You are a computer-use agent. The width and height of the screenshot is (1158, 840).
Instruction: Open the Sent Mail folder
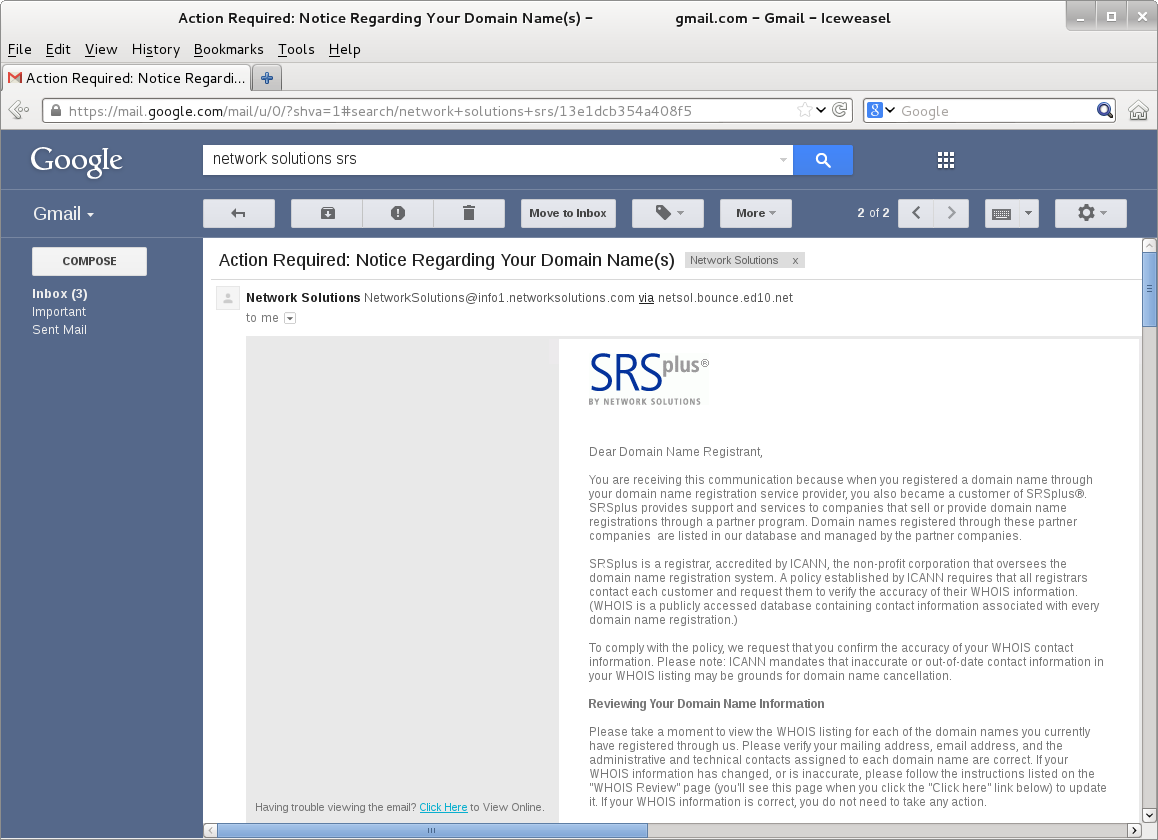(x=59, y=329)
